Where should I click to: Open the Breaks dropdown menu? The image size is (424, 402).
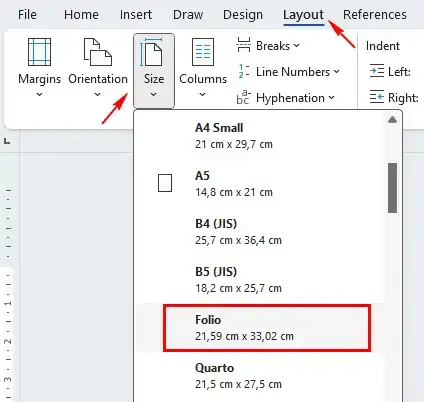(x=297, y=45)
